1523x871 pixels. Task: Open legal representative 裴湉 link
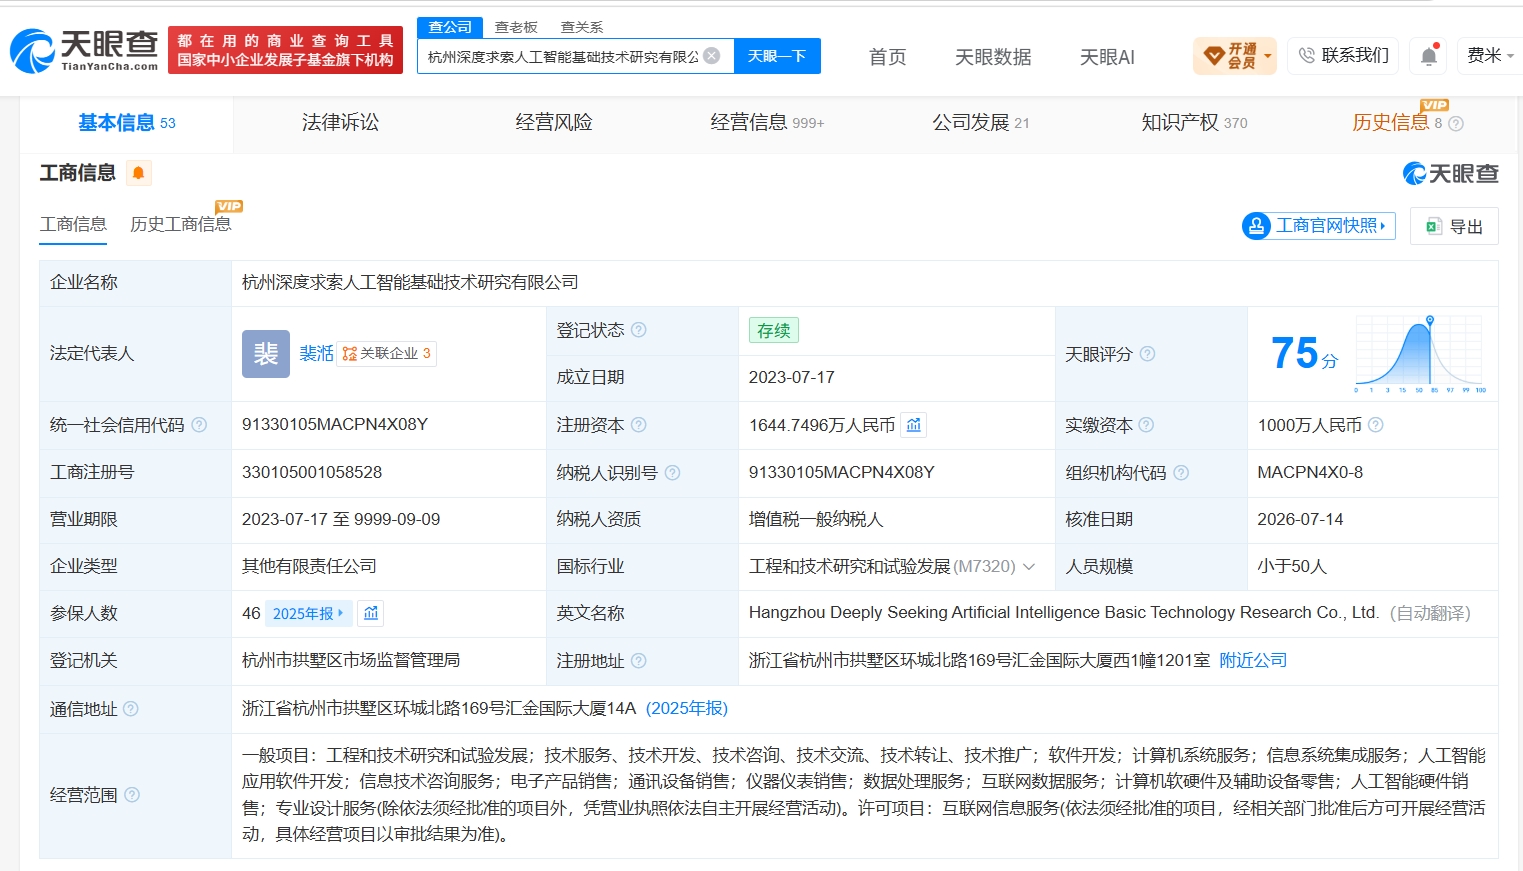317,354
